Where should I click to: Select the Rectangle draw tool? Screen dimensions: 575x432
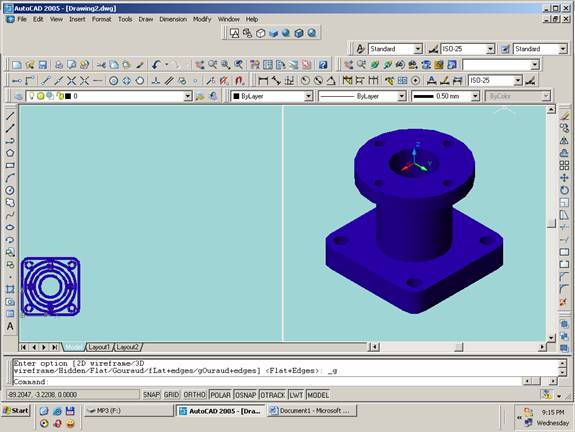10,165
